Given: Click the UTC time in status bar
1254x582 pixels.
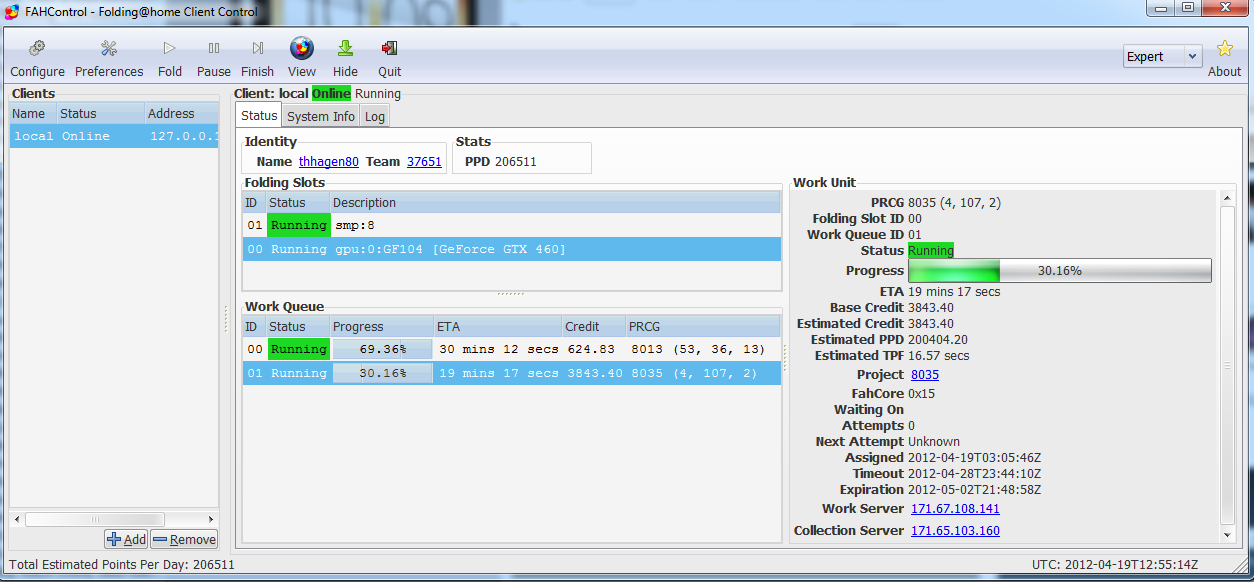Looking at the screenshot, I should coord(1115,564).
